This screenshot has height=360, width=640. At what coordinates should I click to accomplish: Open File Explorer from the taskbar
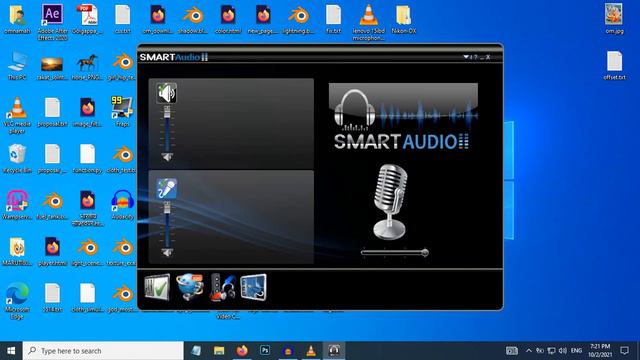coord(219,351)
